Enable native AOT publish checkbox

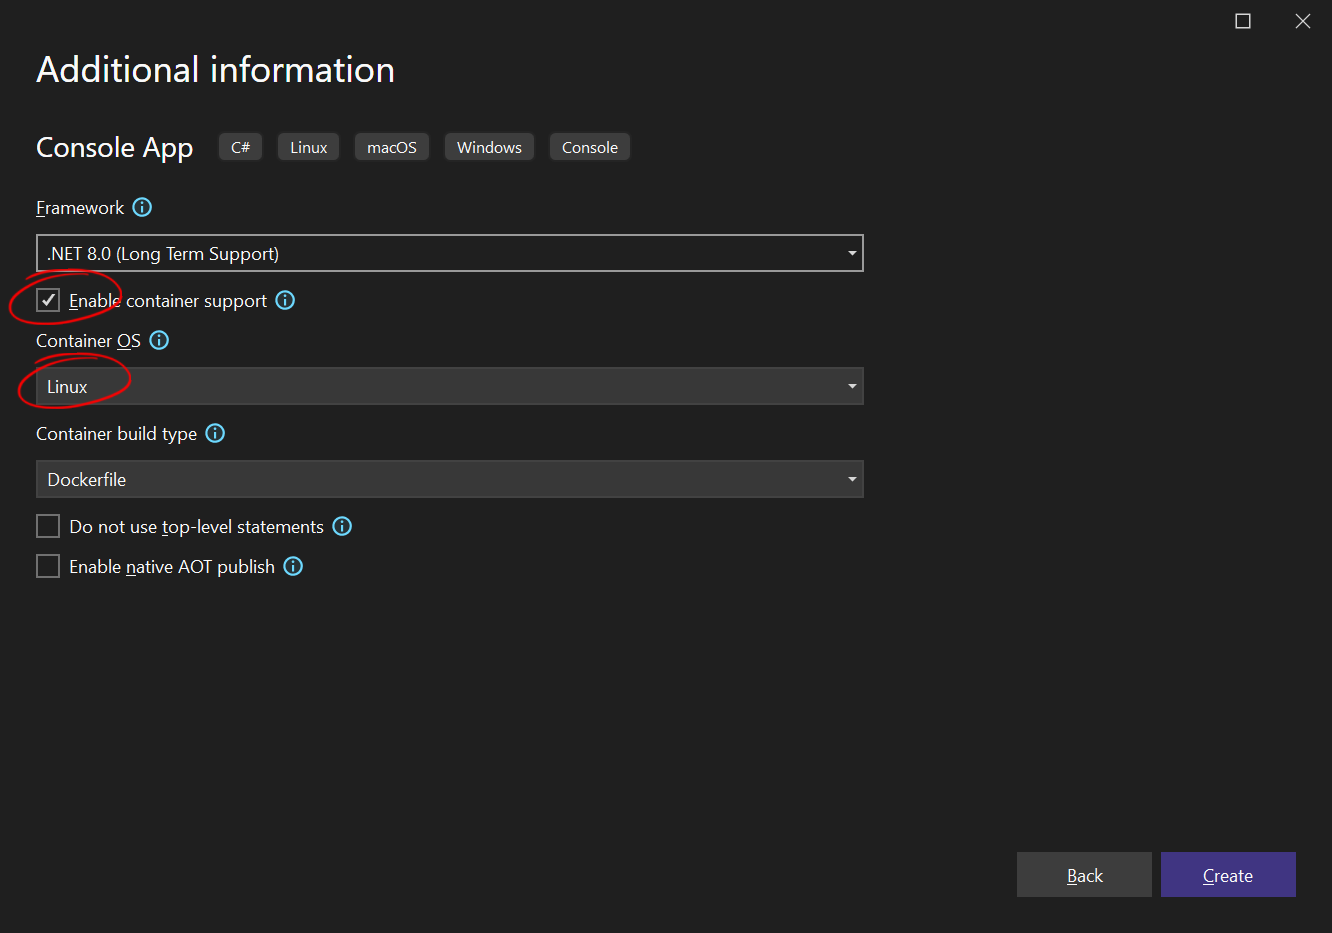pos(48,566)
